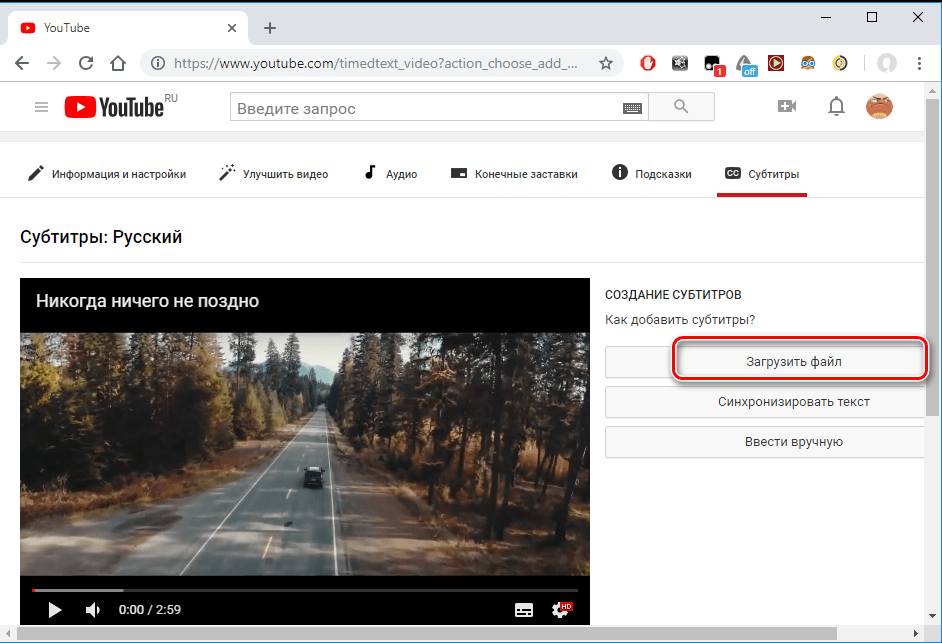Screen dimensions: 942x643
Task: Play the video
Action: coord(55,609)
